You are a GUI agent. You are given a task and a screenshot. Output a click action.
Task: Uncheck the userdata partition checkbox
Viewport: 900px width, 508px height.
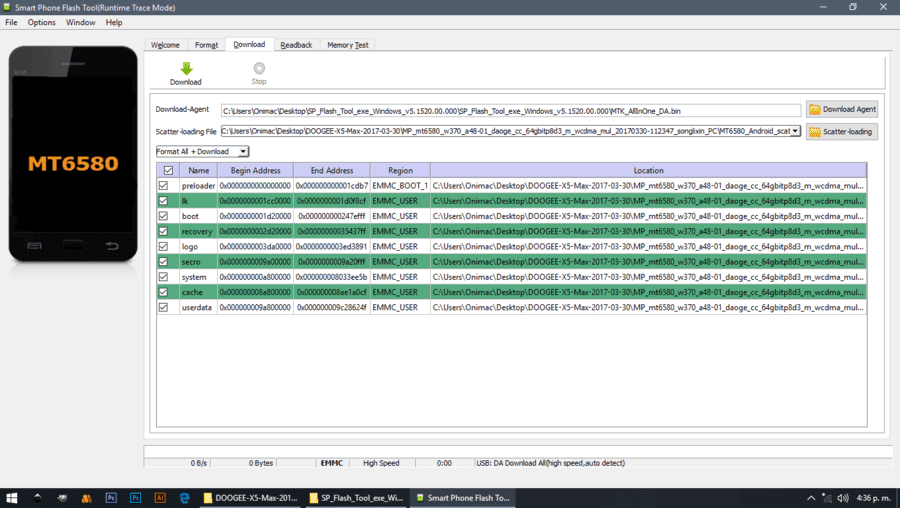(x=164, y=307)
